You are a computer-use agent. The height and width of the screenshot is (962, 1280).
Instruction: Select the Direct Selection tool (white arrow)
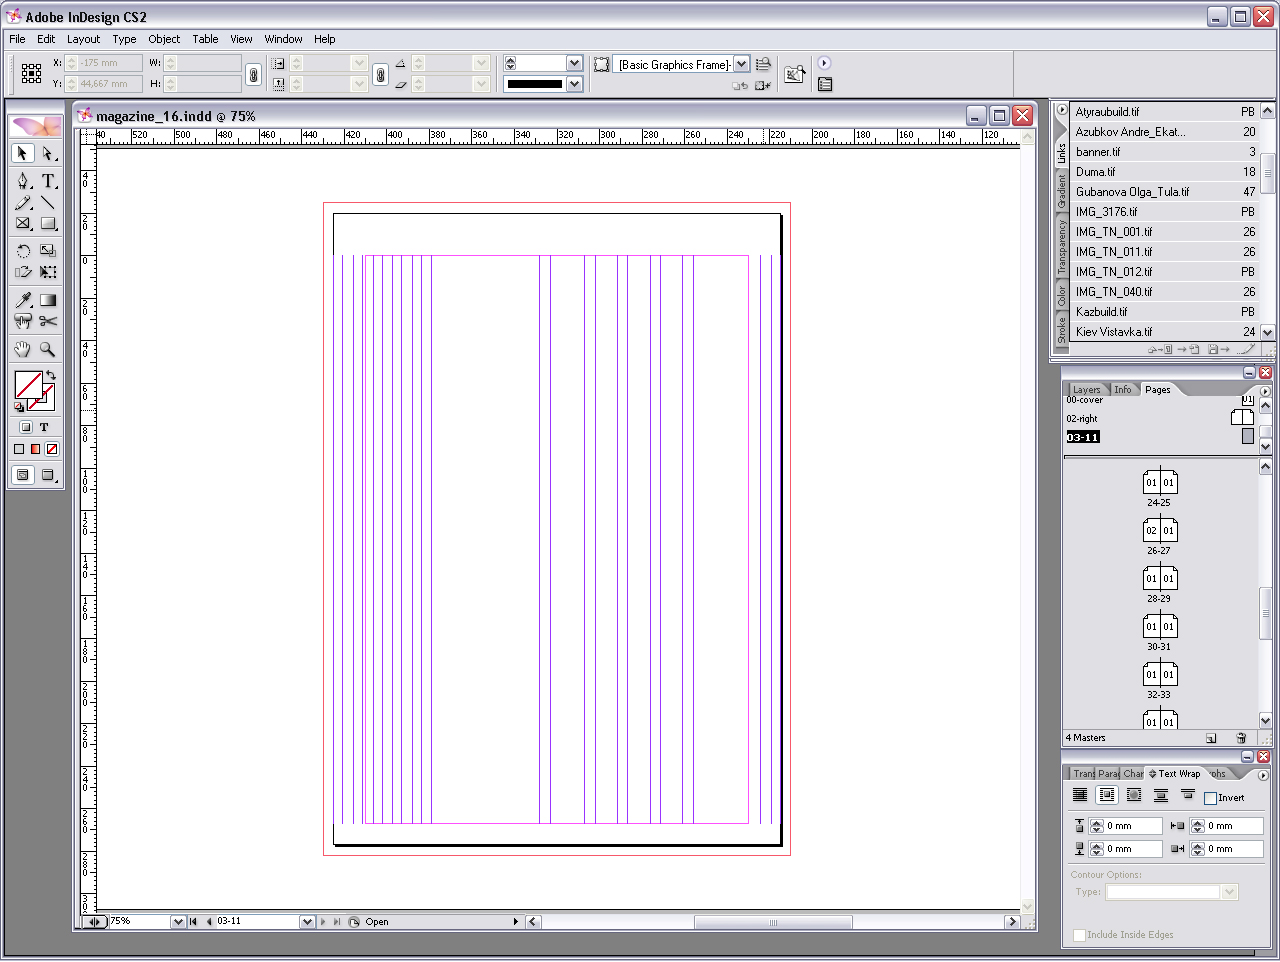tap(48, 153)
